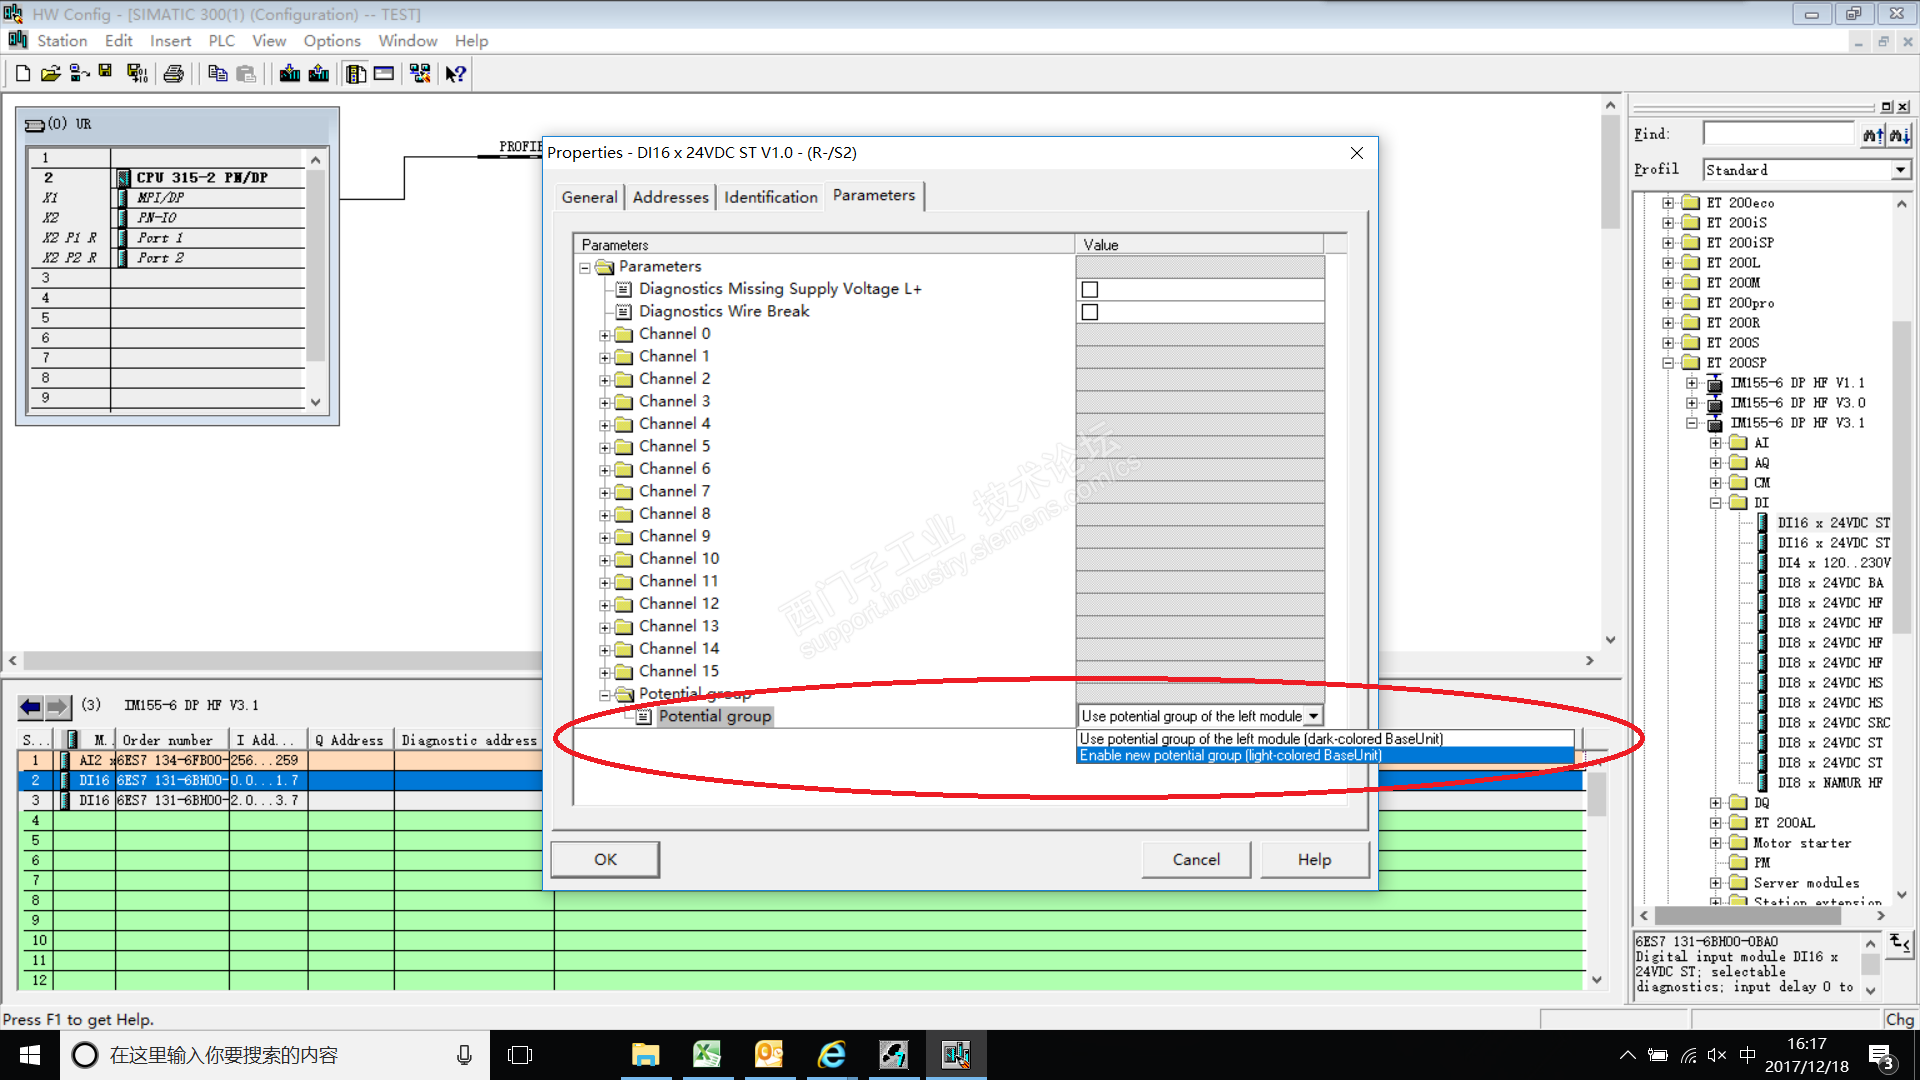
Task: Enable Diagnostics Missing Supply Voltage L+ checkbox
Action: point(1090,290)
